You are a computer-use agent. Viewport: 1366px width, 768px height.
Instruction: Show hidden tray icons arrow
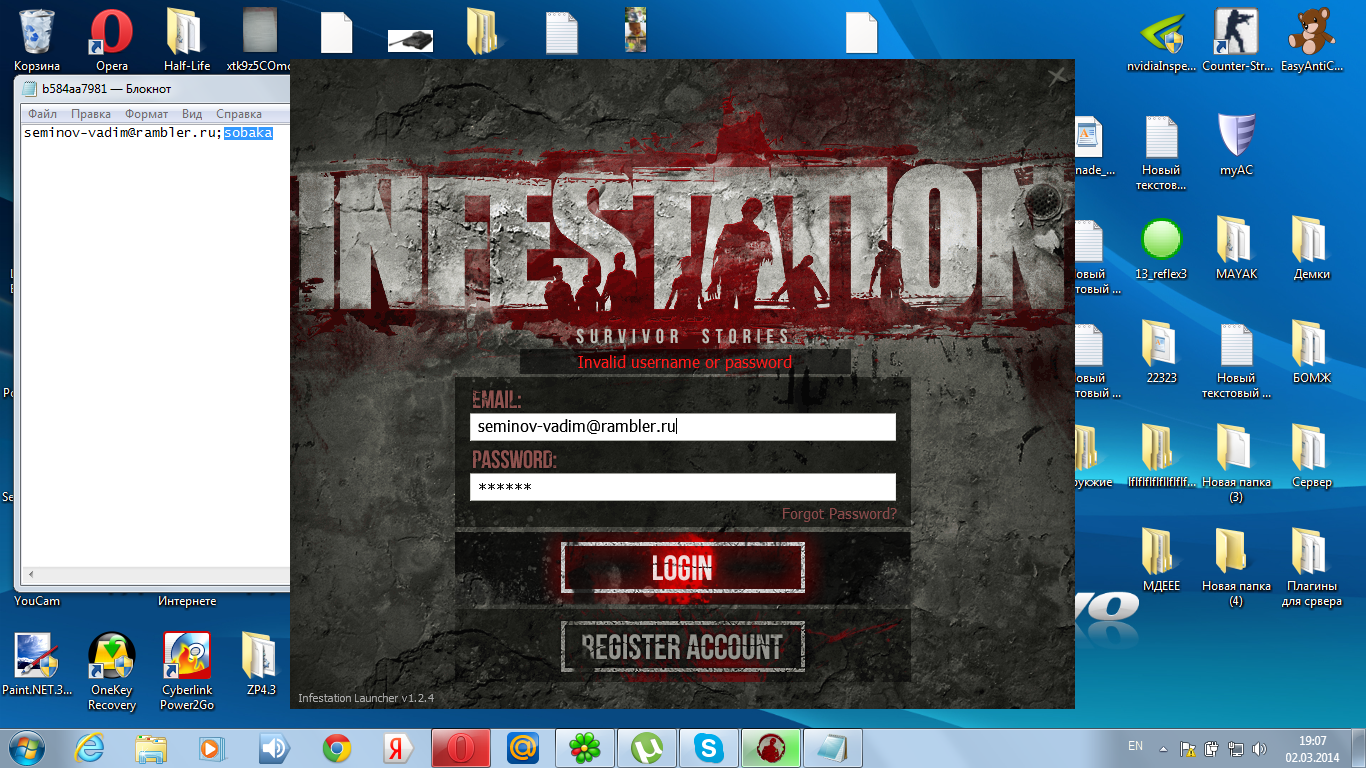pos(1163,748)
